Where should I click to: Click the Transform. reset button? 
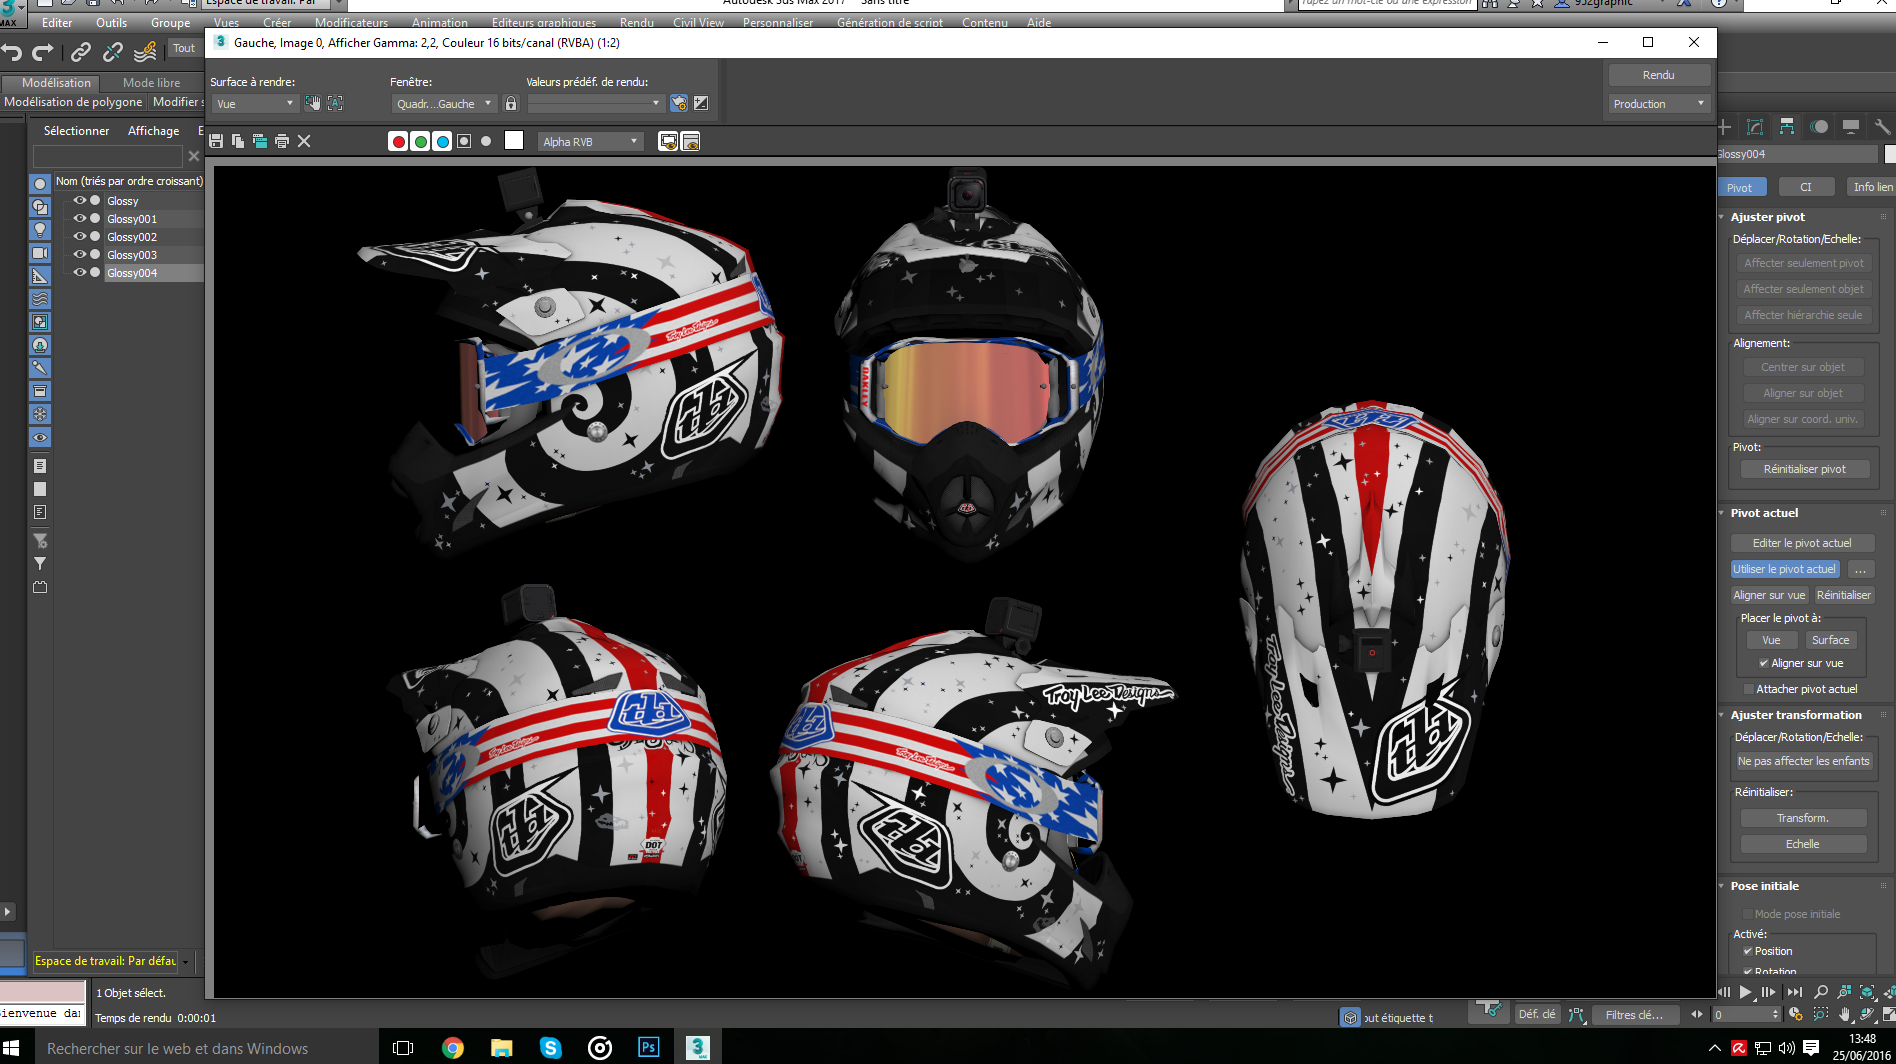[x=1802, y=818]
